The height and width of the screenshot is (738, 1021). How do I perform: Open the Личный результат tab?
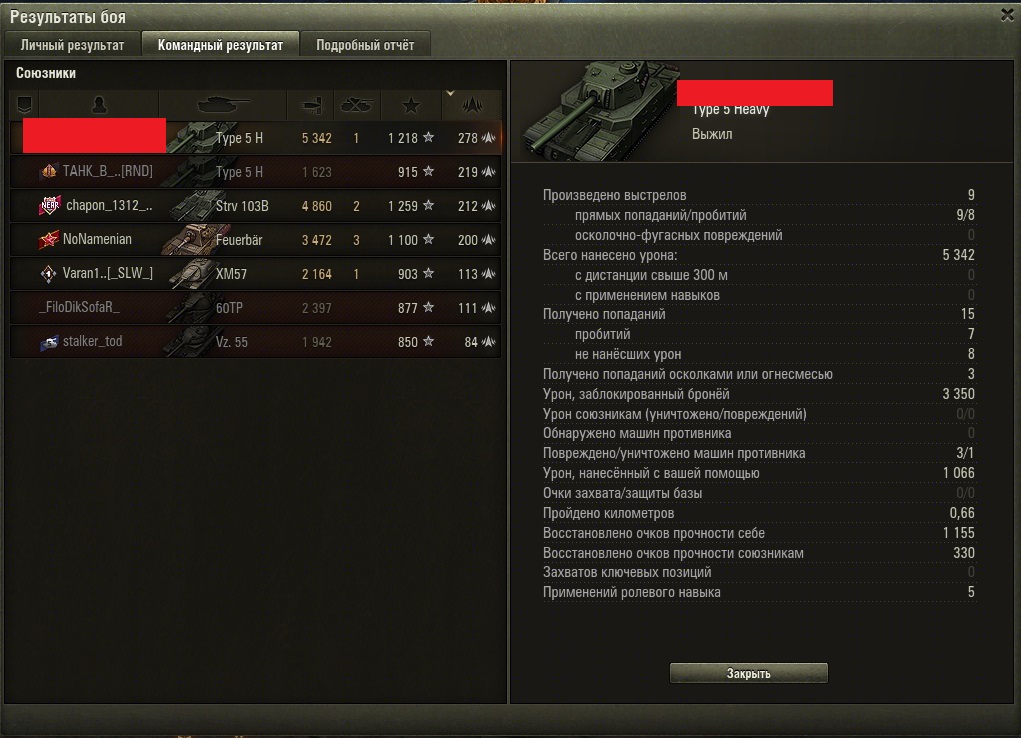(72, 45)
